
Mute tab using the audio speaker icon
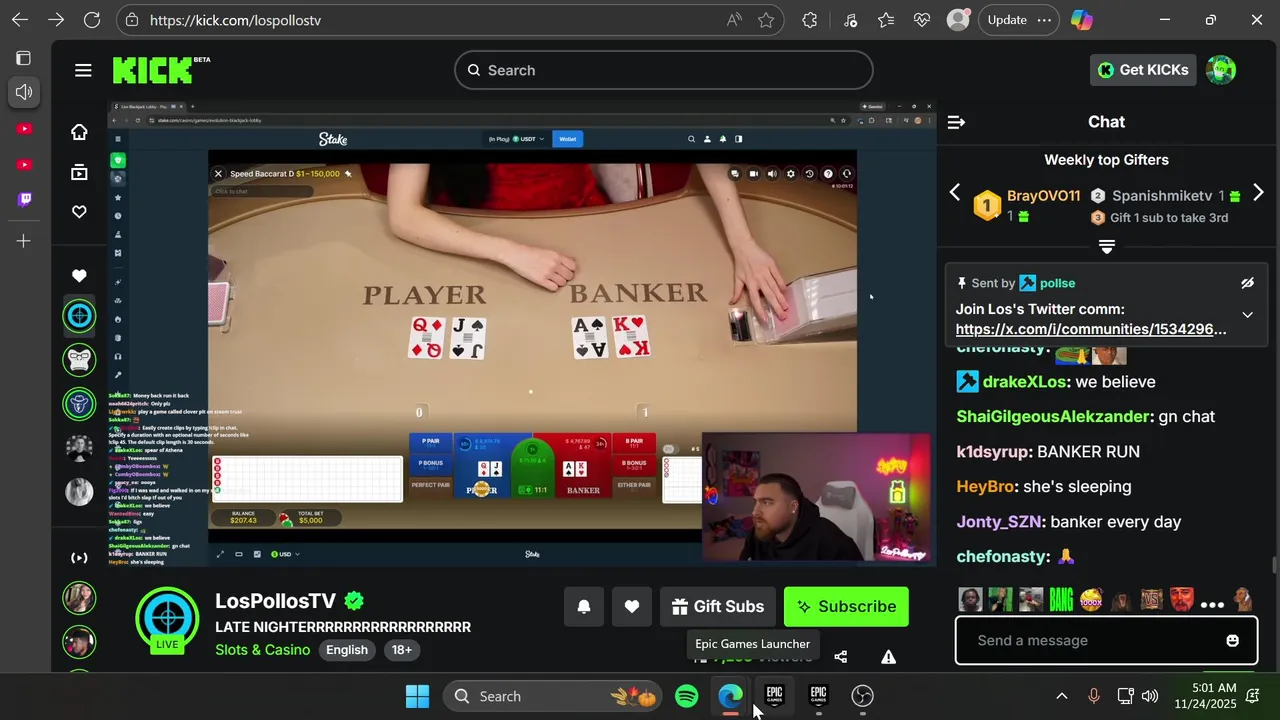[x=24, y=92]
